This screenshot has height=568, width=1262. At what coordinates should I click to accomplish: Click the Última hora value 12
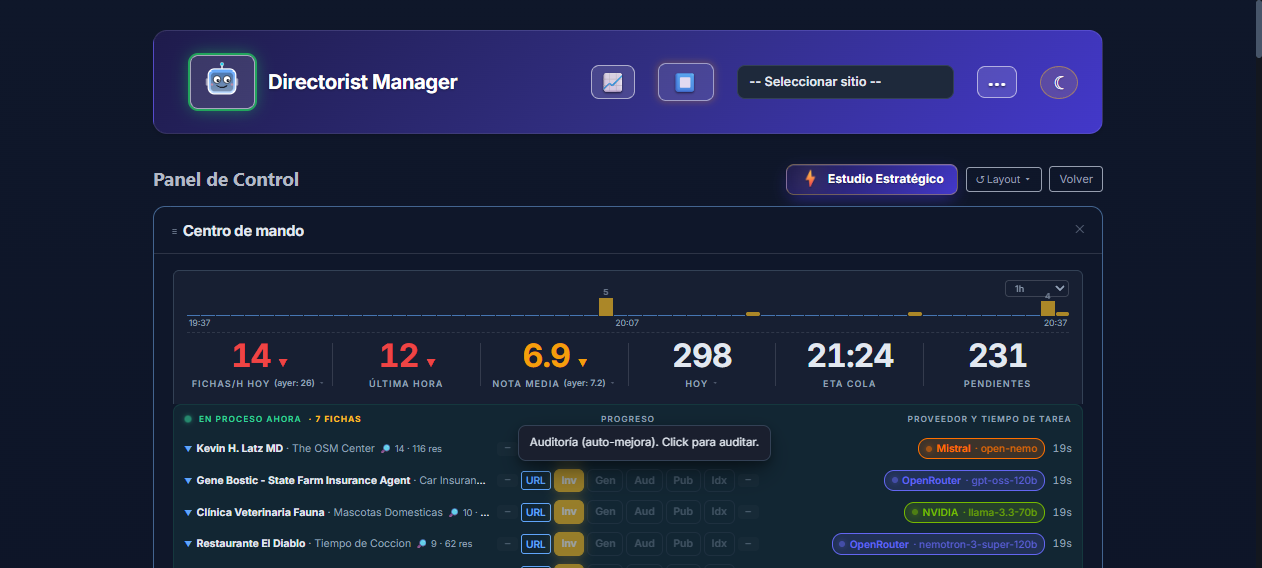coord(399,356)
